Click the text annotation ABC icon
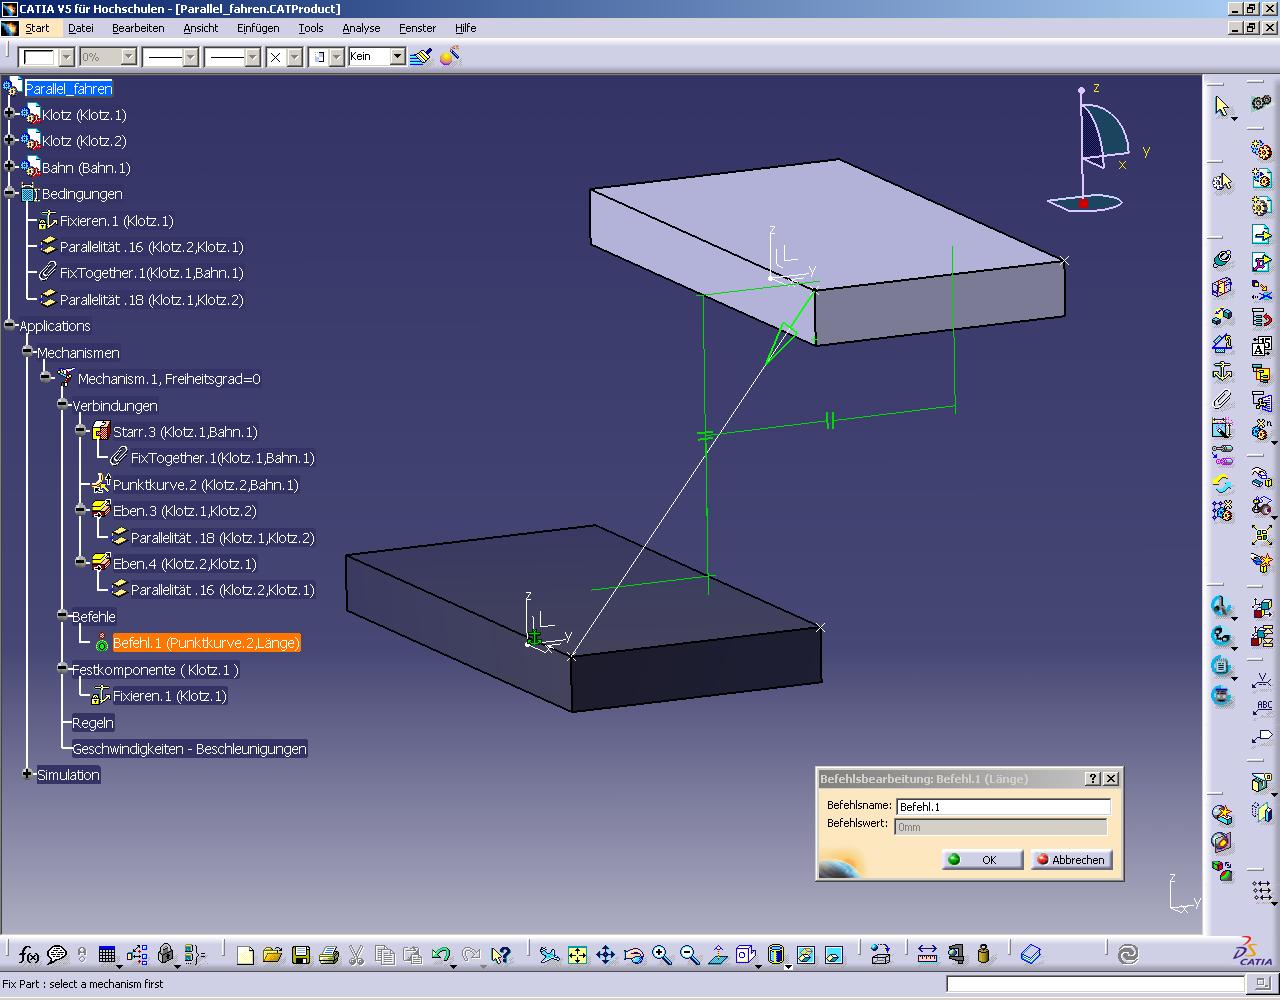Viewport: 1280px width, 1000px height. [x=1262, y=709]
